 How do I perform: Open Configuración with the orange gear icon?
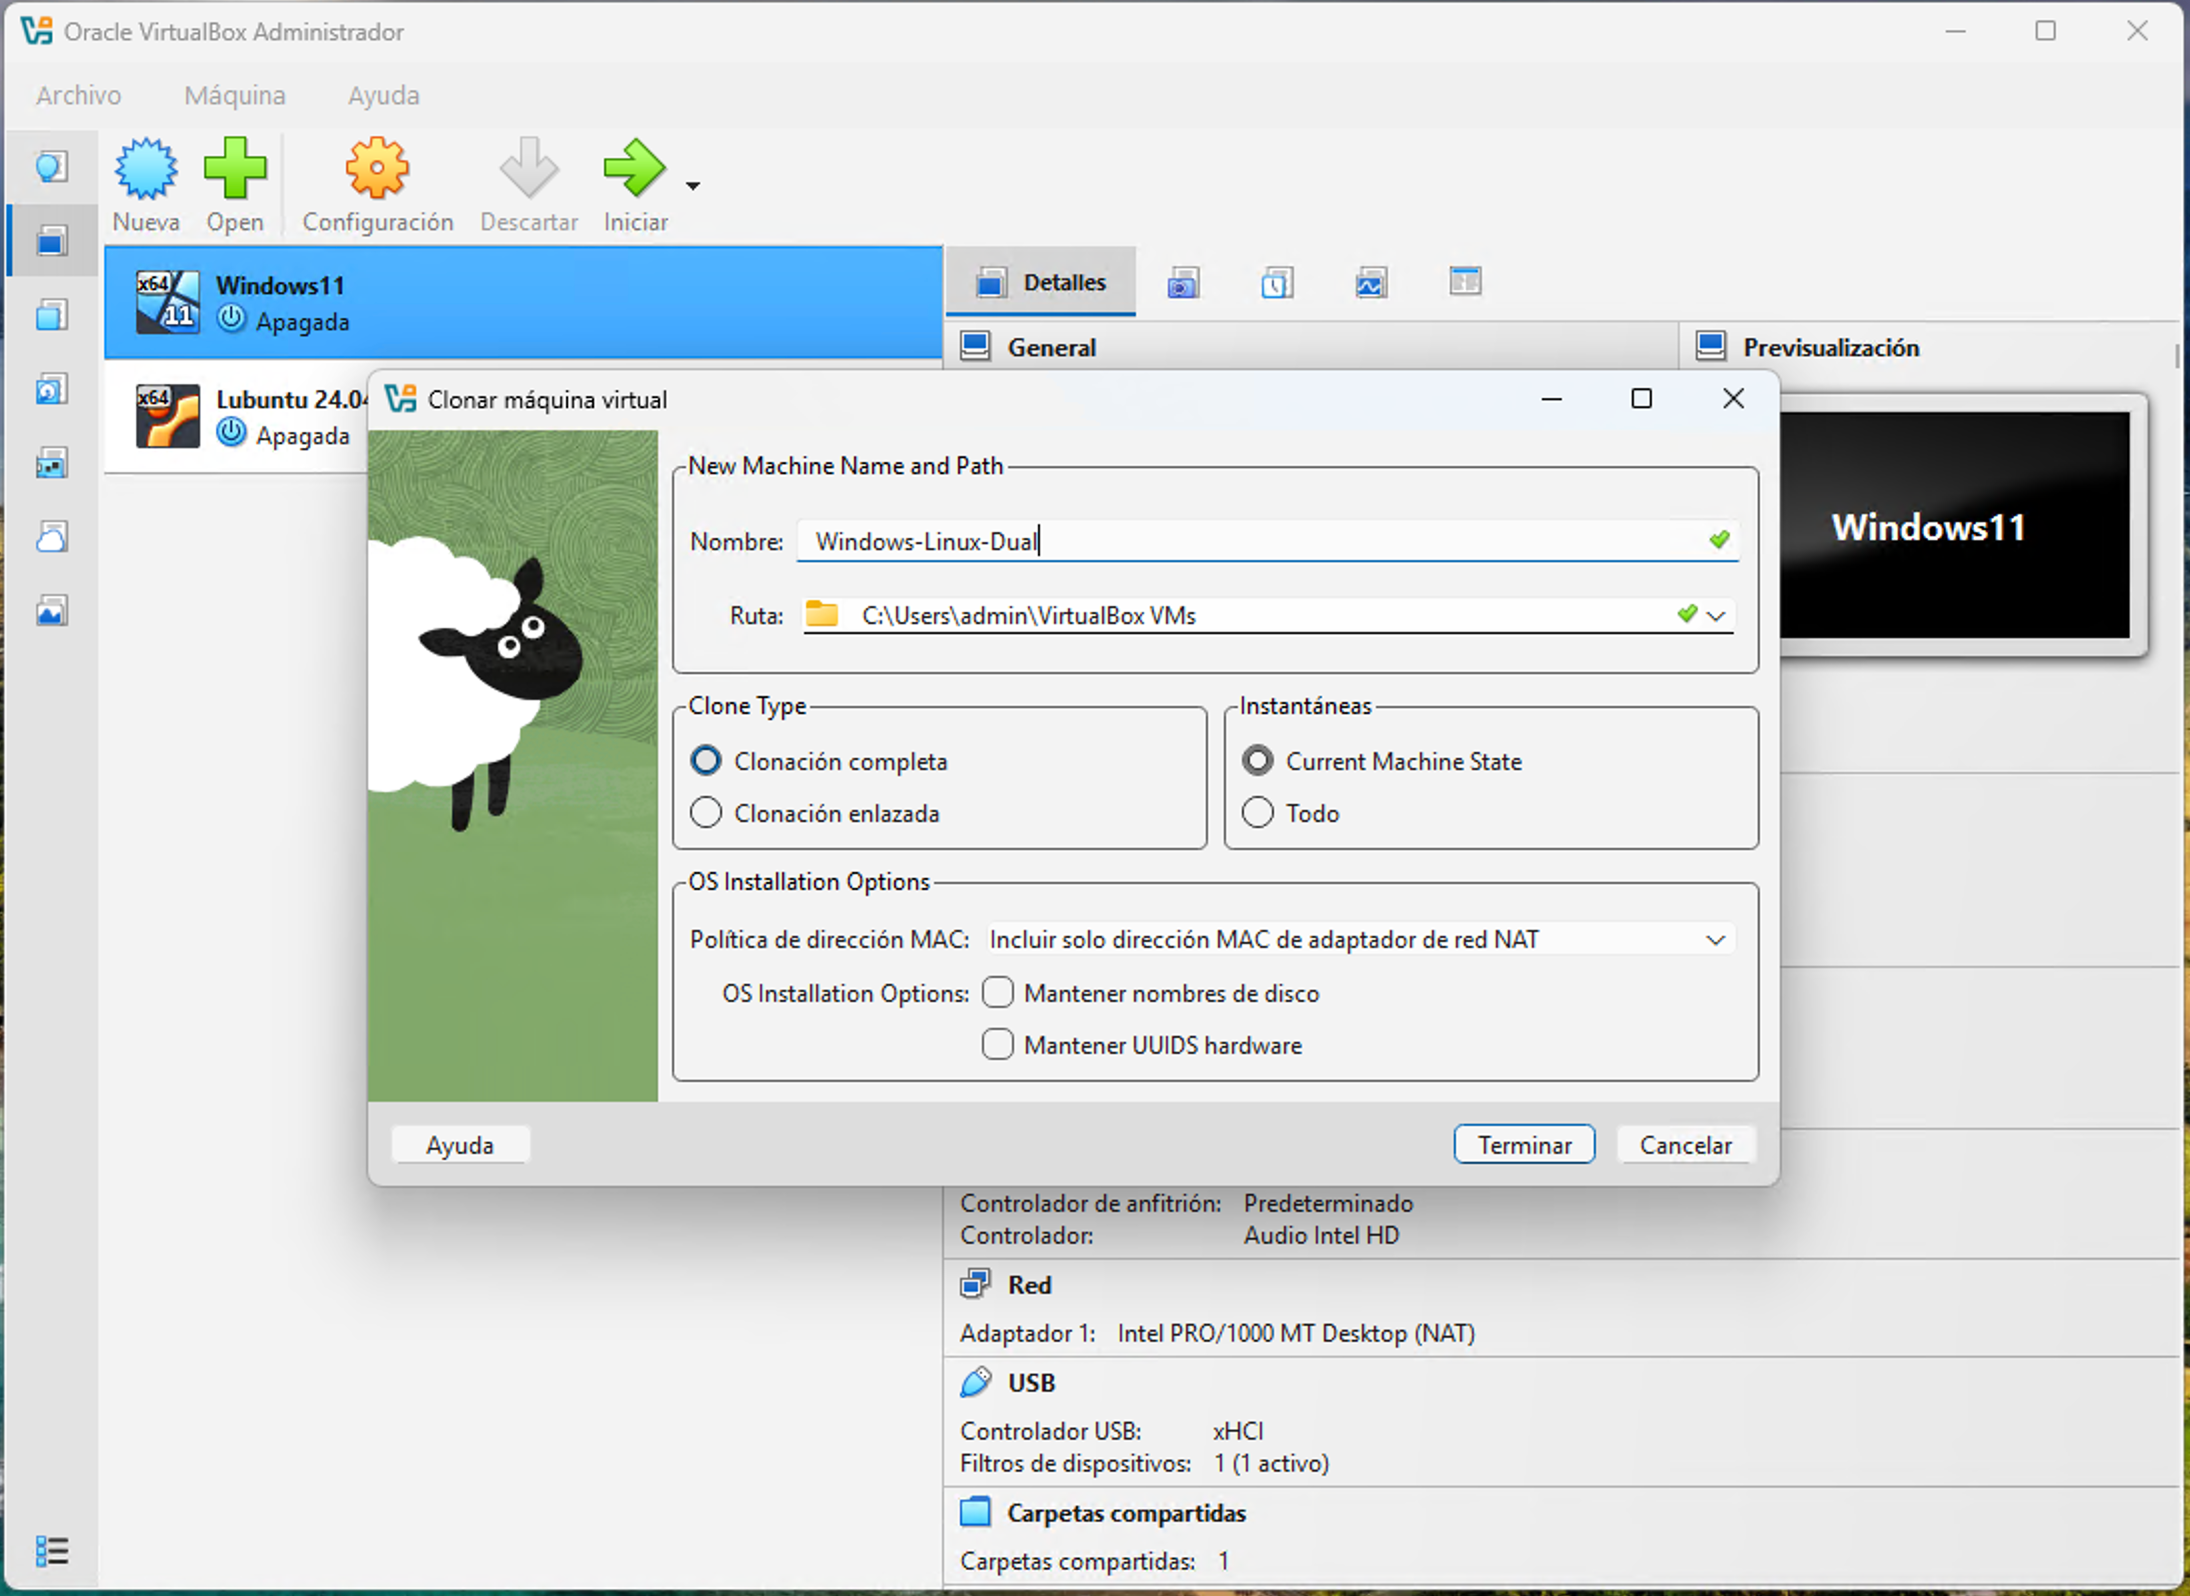[x=377, y=168]
